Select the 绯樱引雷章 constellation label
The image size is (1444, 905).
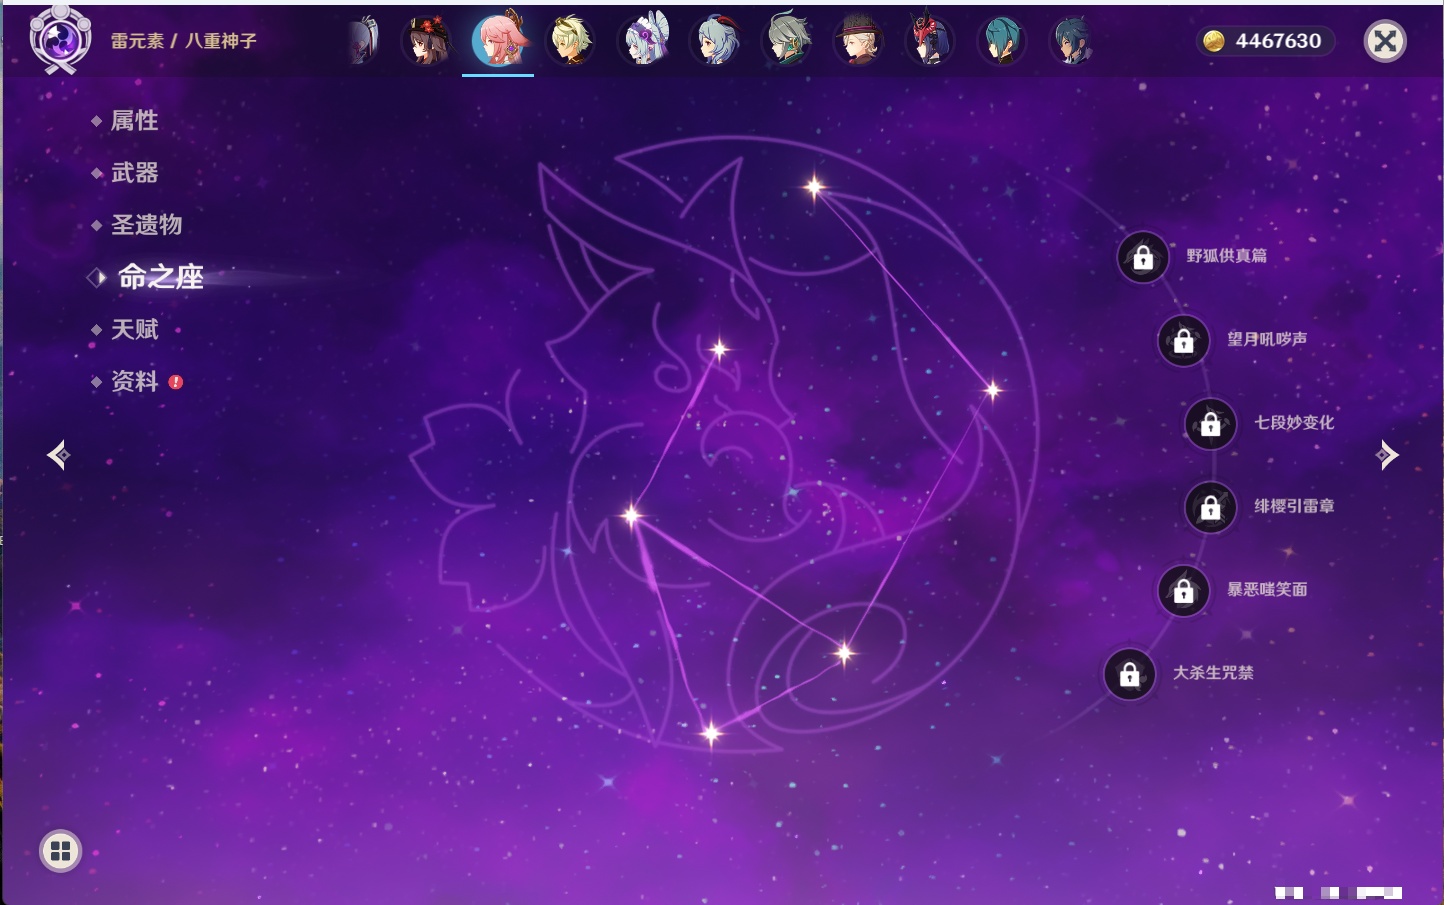pyautogui.click(x=1294, y=506)
